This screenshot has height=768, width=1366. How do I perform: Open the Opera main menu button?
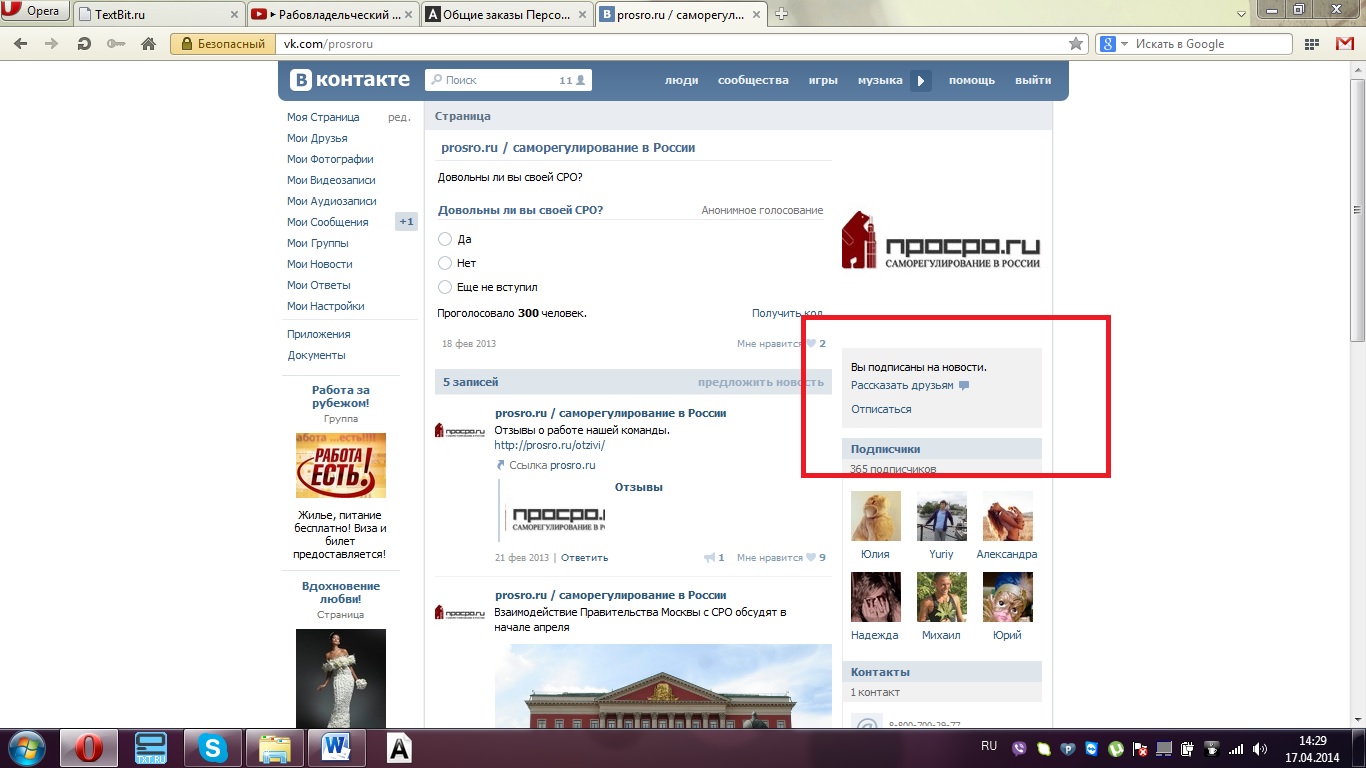tap(35, 12)
